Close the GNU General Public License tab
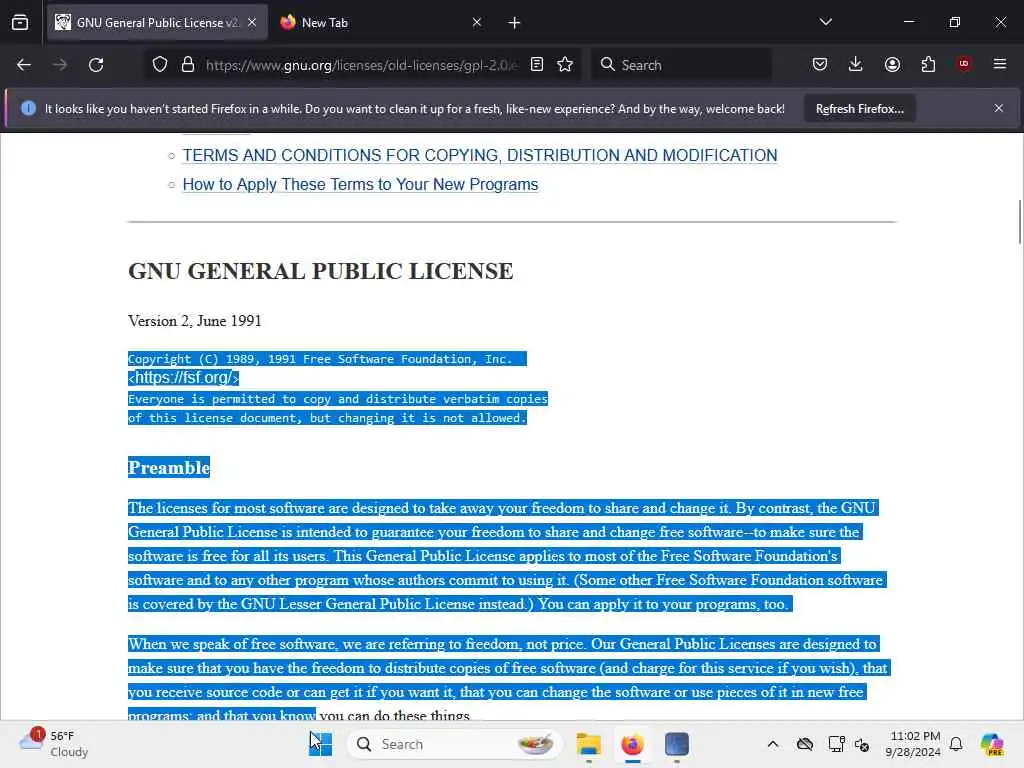This screenshot has width=1024, height=768. click(252, 23)
